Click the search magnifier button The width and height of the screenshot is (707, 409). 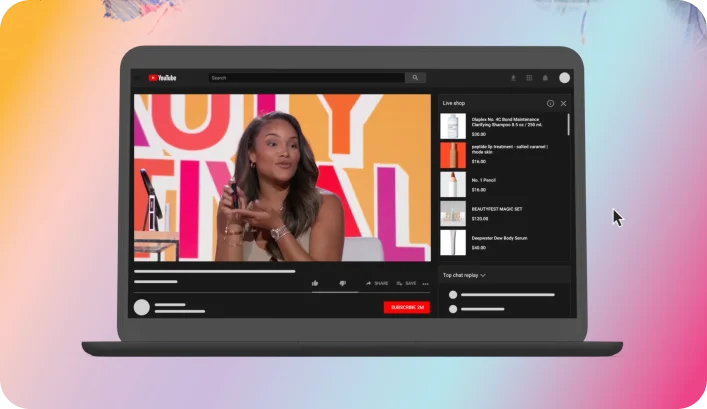click(415, 78)
